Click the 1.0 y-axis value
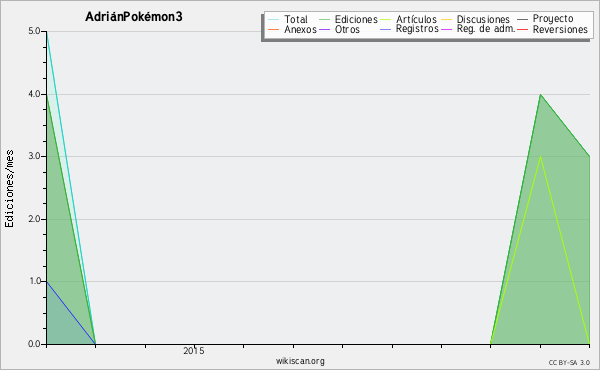Viewport: 600px width, 370px height. (x=34, y=281)
